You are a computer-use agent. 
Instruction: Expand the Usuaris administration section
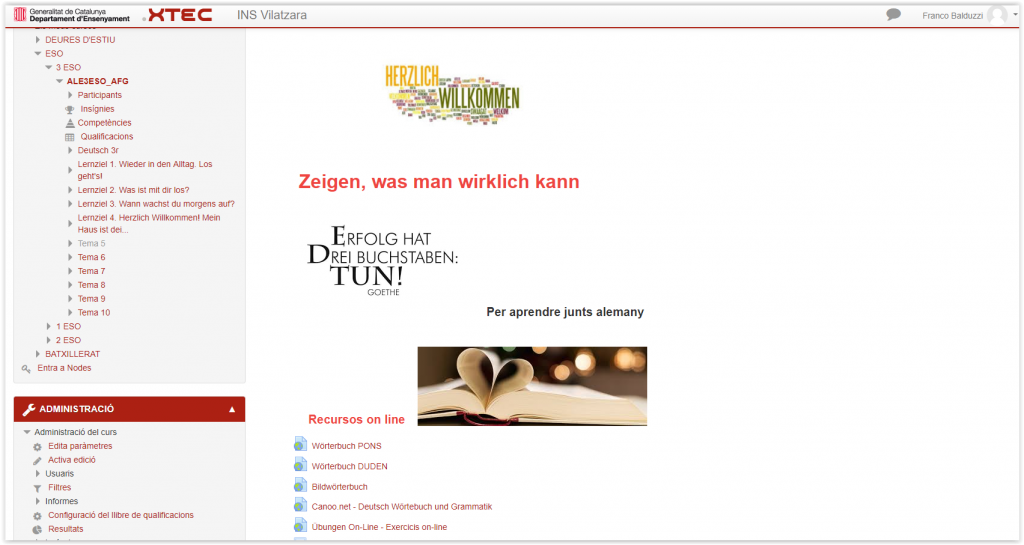(38, 474)
